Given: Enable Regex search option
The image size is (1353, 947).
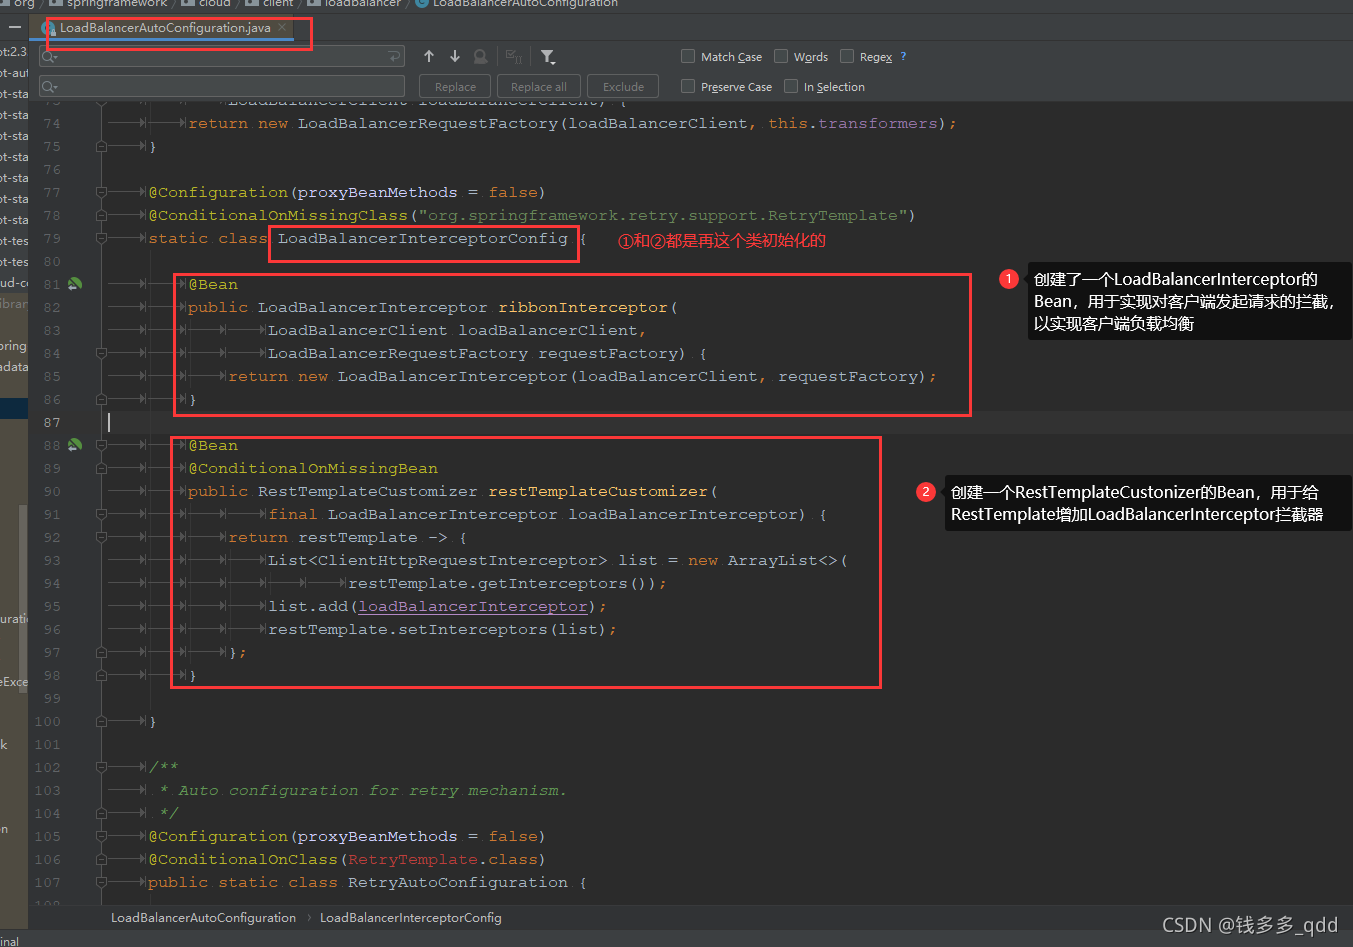Looking at the screenshot, I should tap(847, 56).
